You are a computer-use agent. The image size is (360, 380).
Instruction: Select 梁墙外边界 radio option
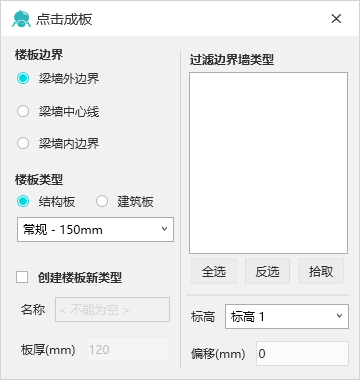tap(23, 79)
